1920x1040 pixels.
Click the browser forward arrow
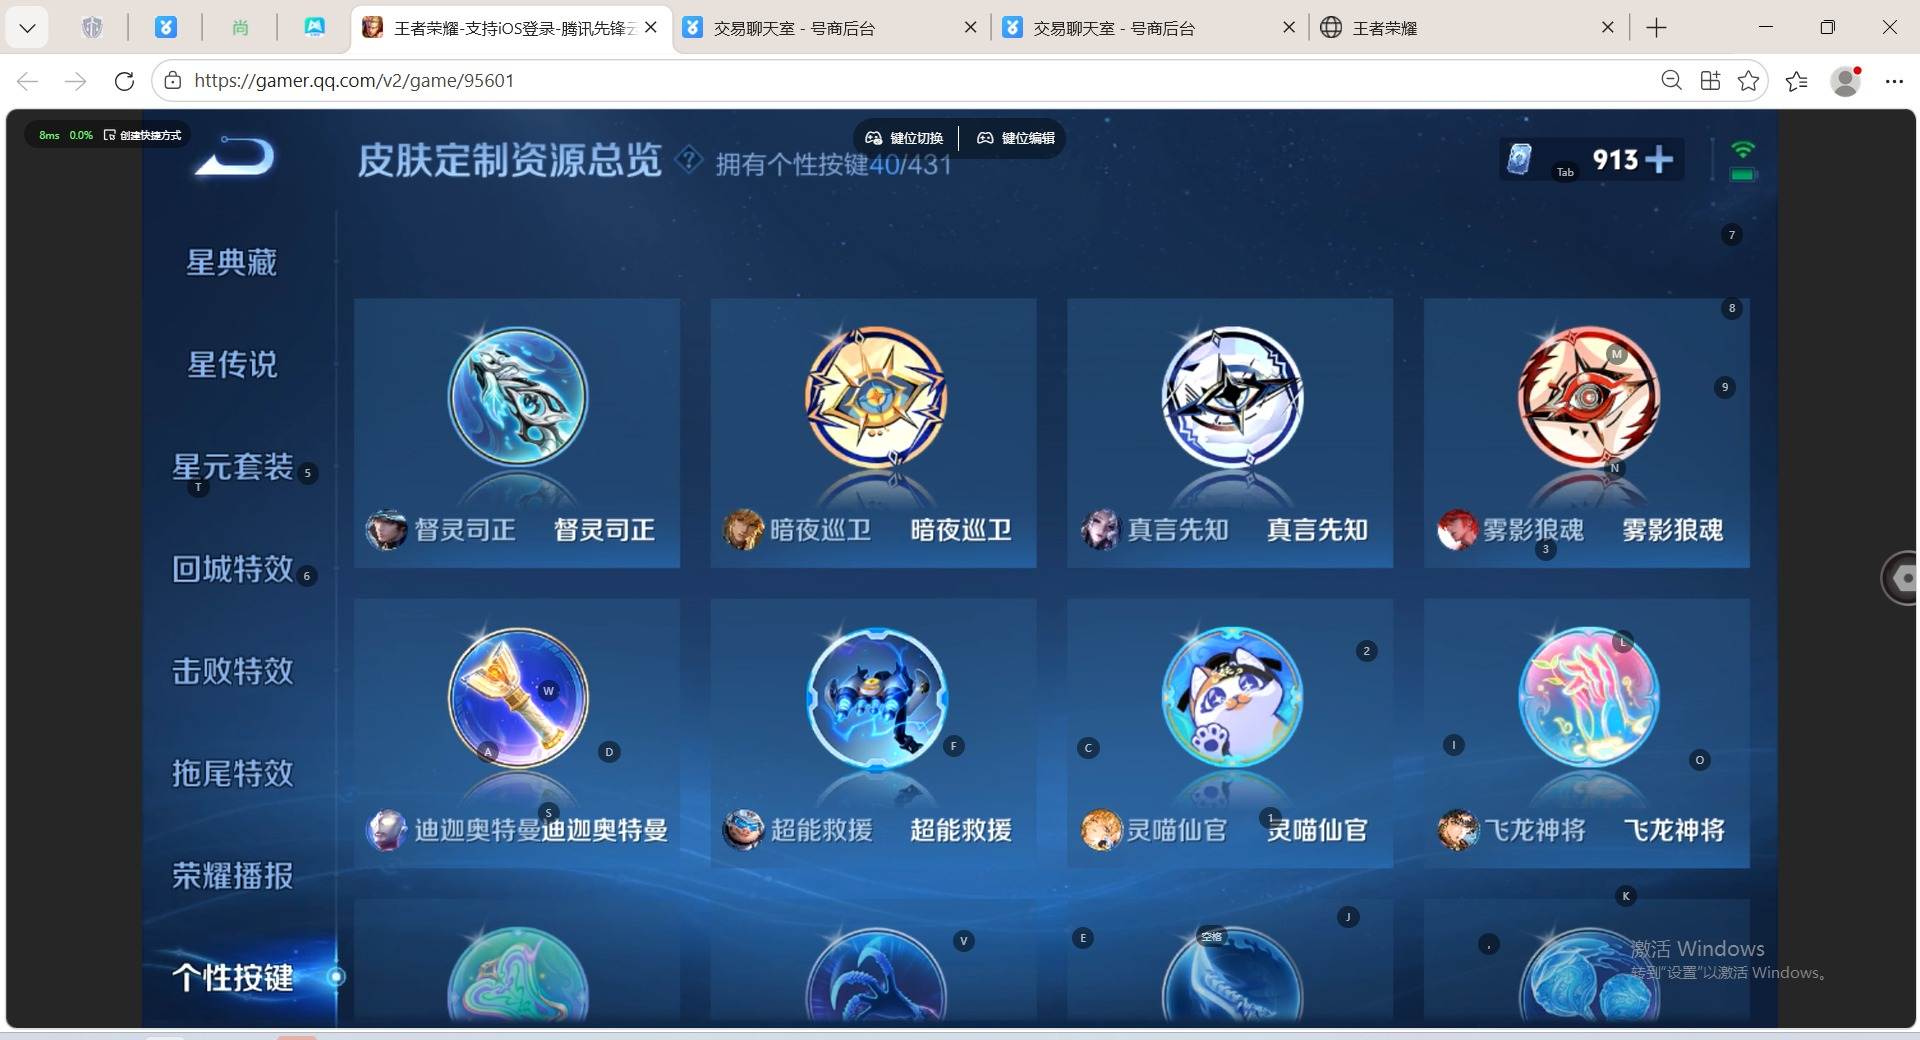tap(76, 81)
